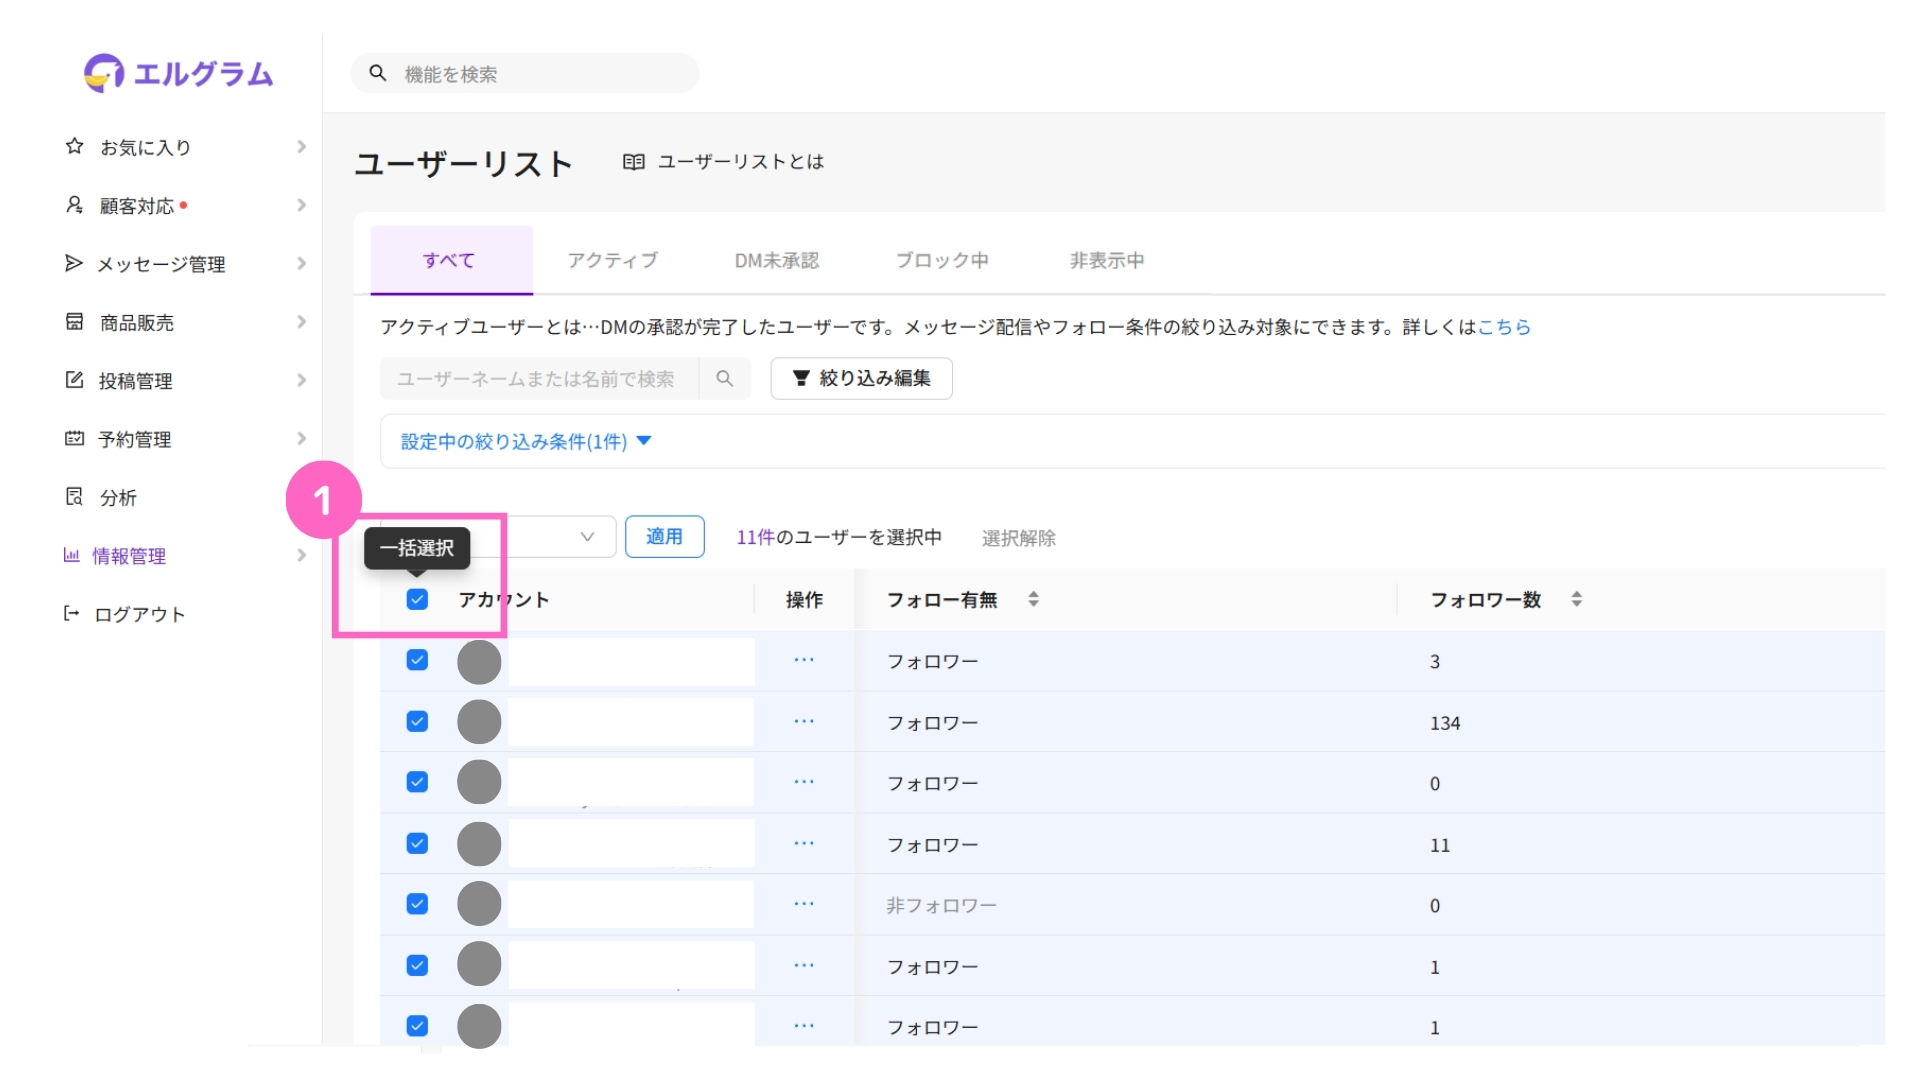Sort by フォロー有無 column arrows
1920x1080 pixels.
[1033, 599]
